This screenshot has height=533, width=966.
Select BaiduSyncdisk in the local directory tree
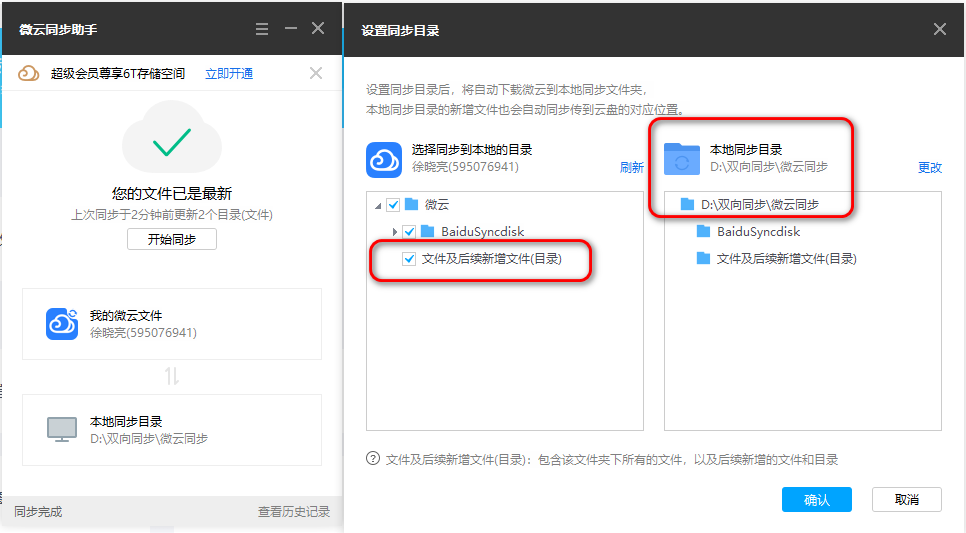point(758,232)
